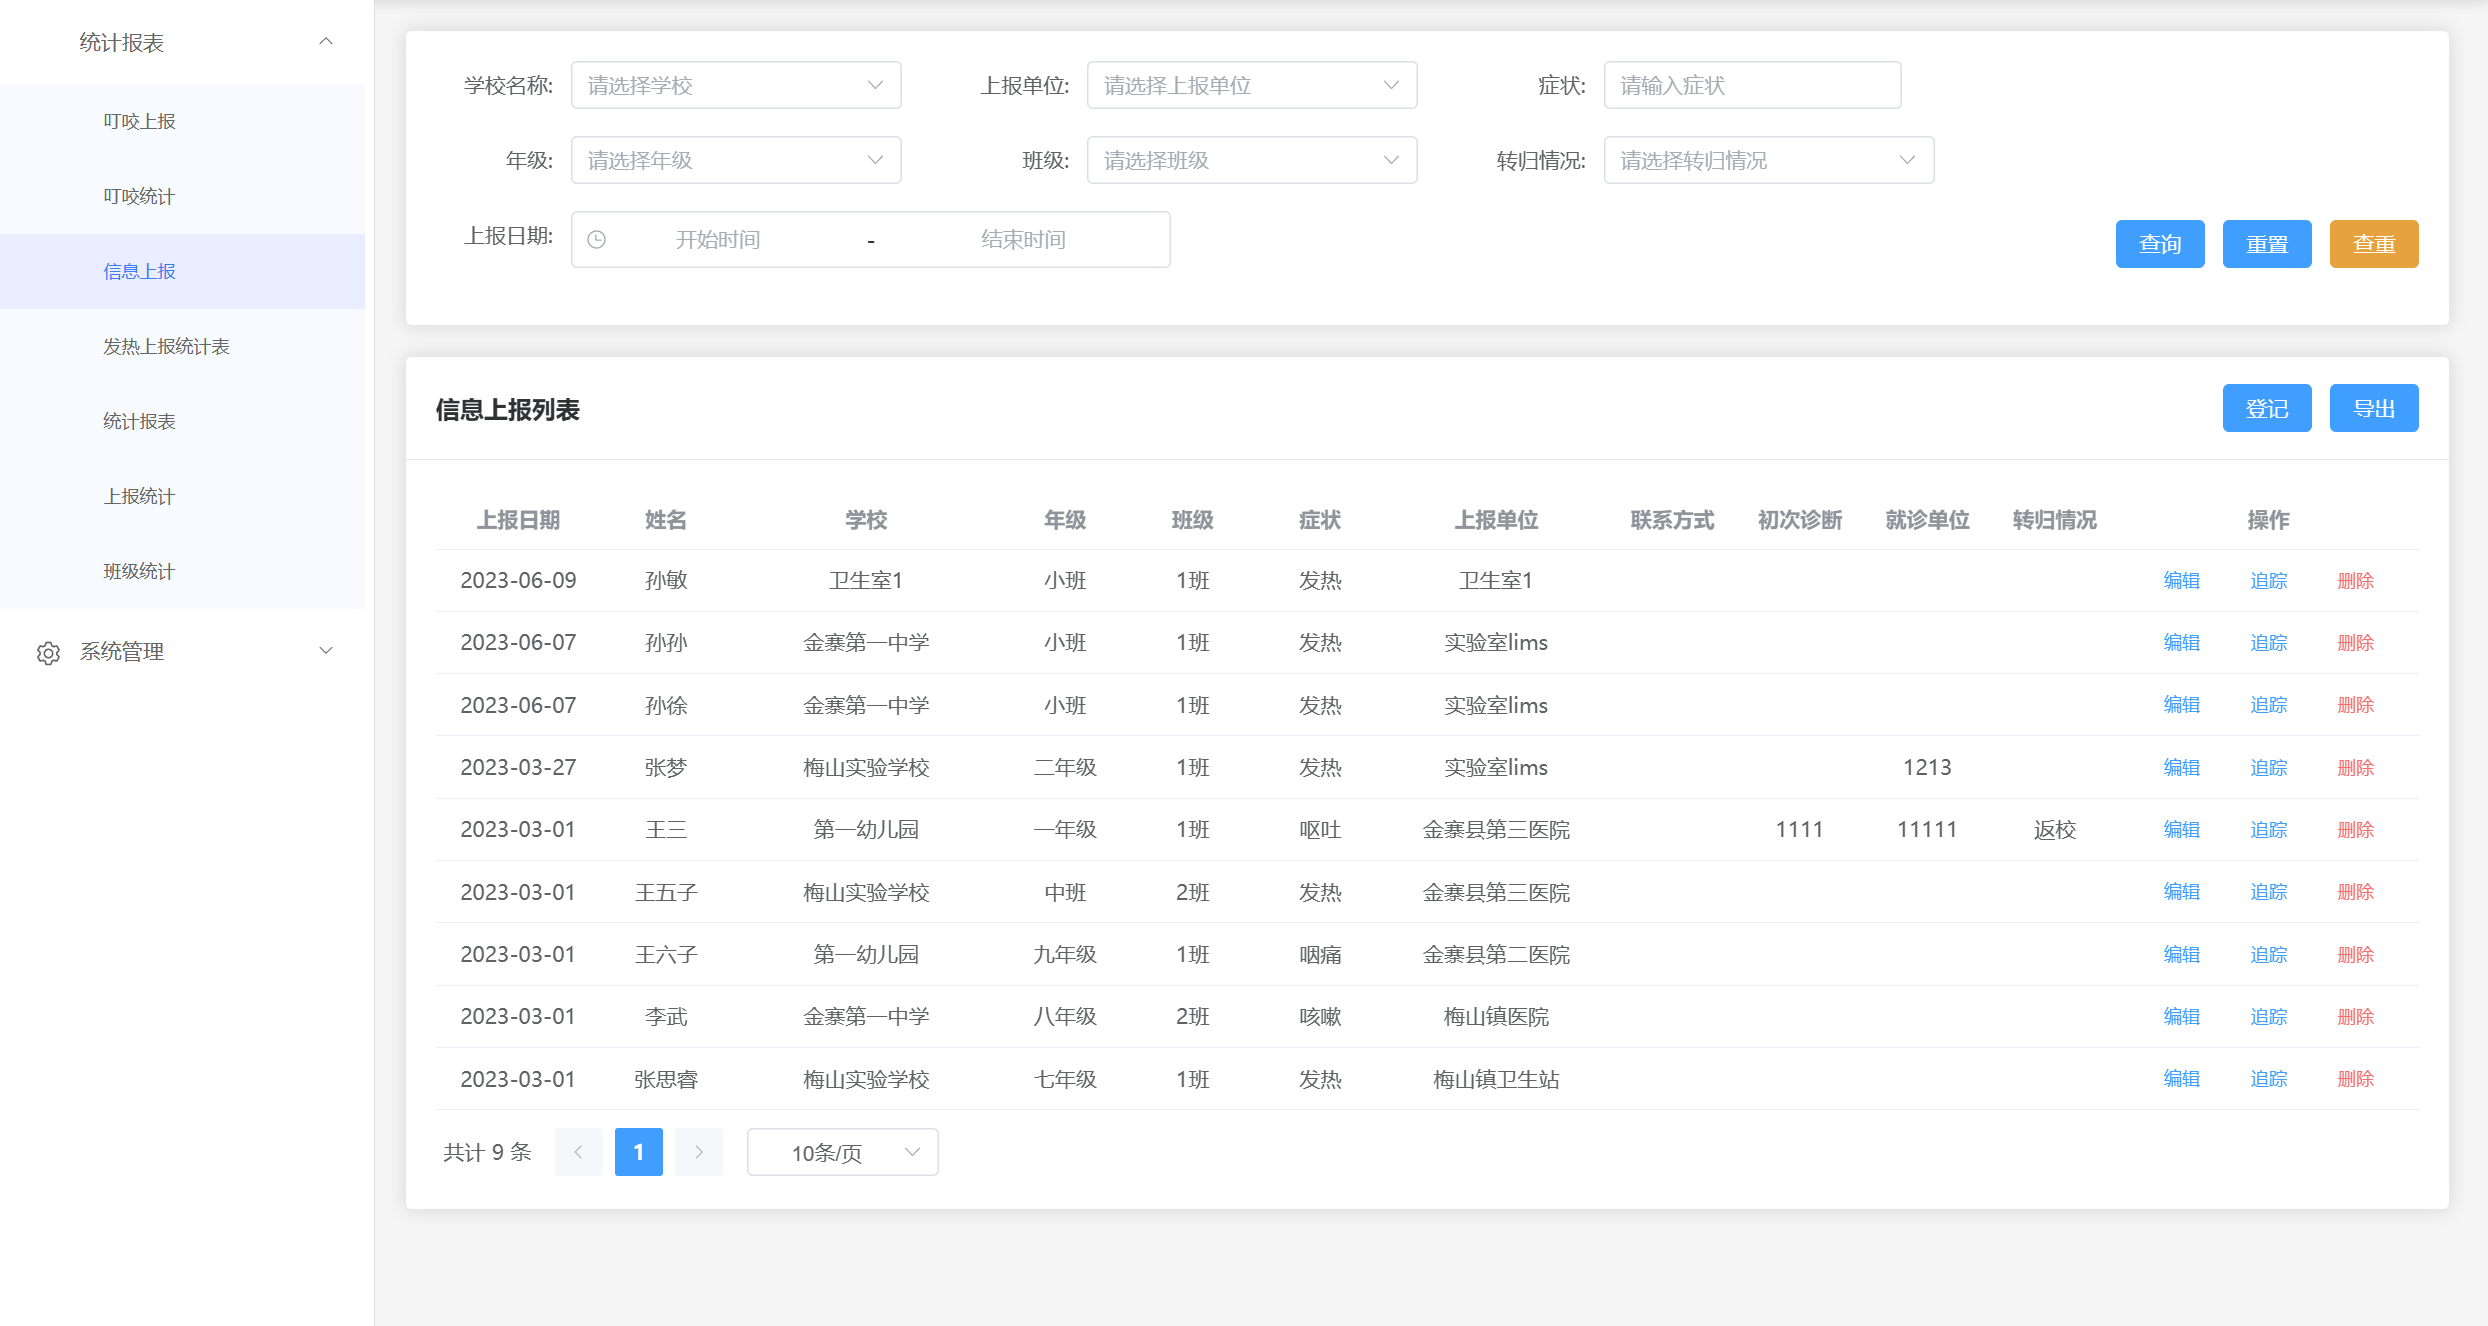Click the 金寨县第二医院 cell
This screenshot has width=2488, height=1326.
coord(1496,955)
